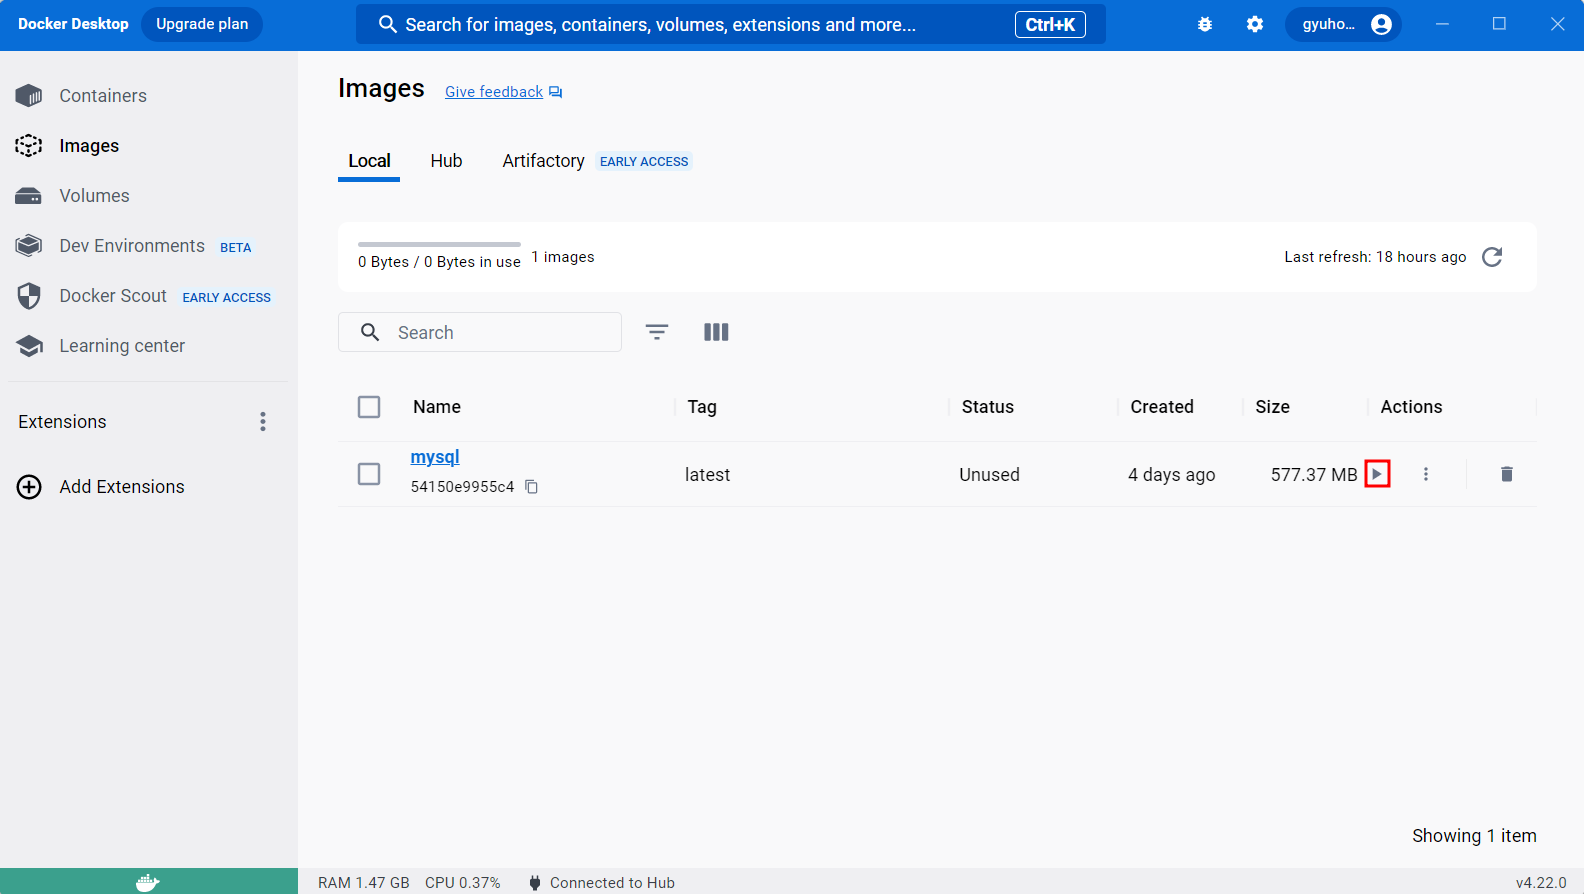Open the Give feedback link
The width and height of the screenshot is (1584, 894).
click(x=494, y=92)
